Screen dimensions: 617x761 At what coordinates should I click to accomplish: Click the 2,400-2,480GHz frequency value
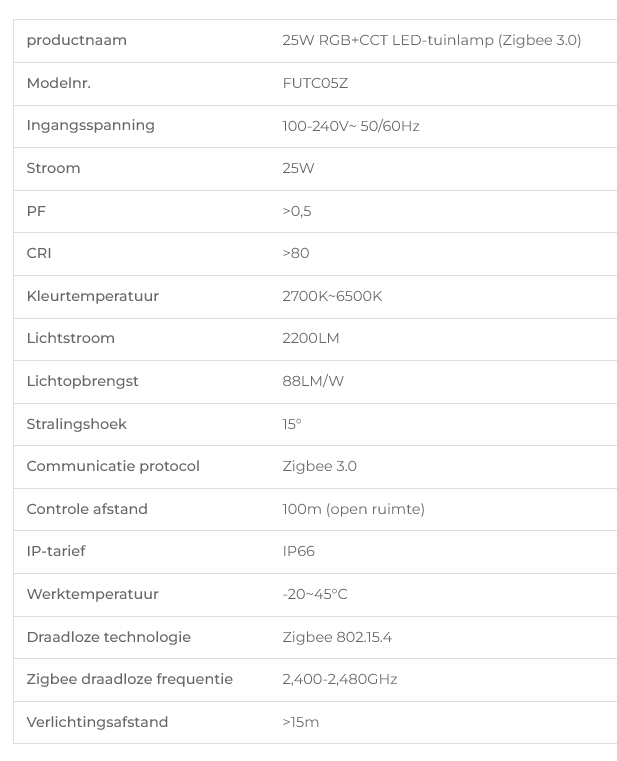click(x=340, y=679)
